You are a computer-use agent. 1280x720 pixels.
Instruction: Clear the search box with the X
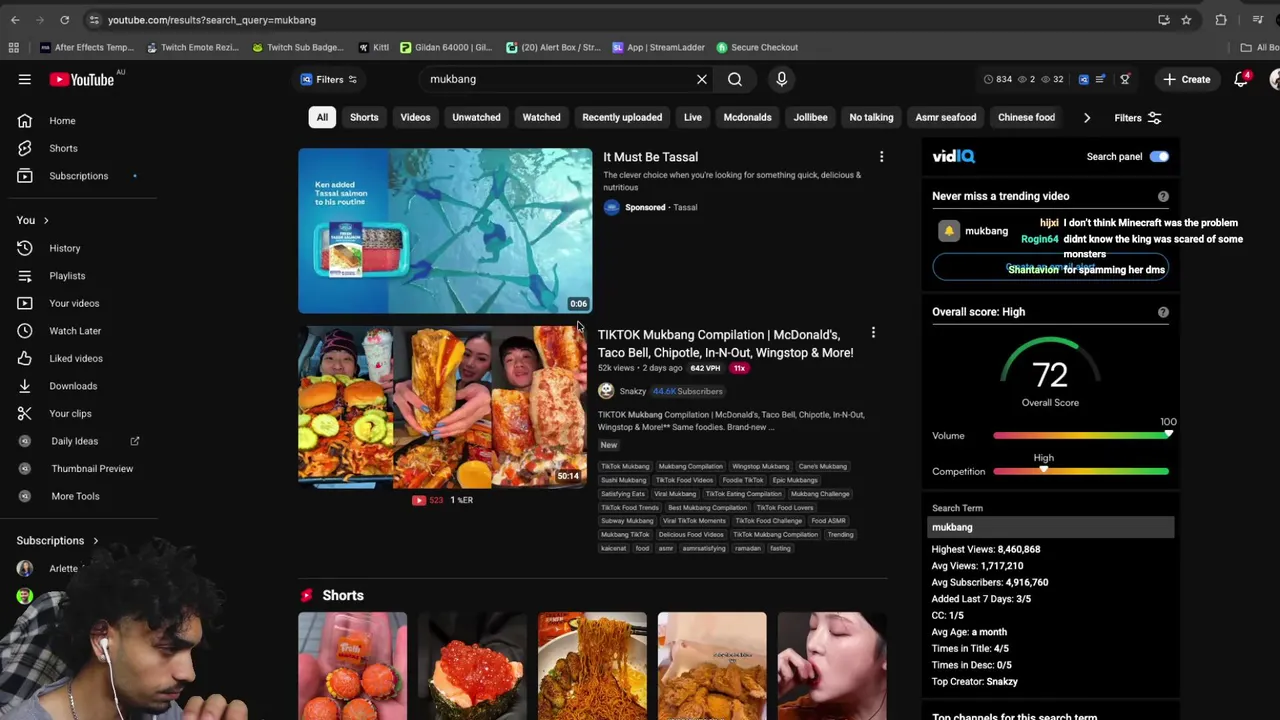[702, 79]
